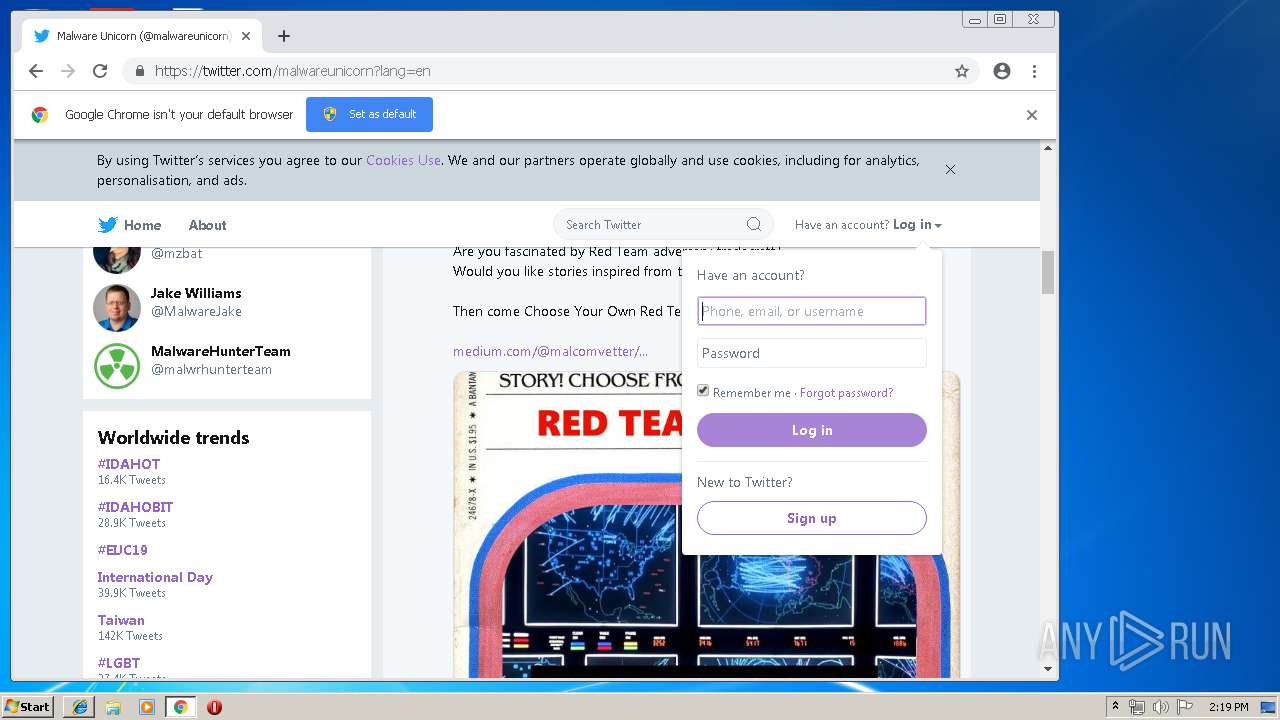Screen dimensions: 1280x720
Task: Open the Windows Start button
Action: (27, 707)
